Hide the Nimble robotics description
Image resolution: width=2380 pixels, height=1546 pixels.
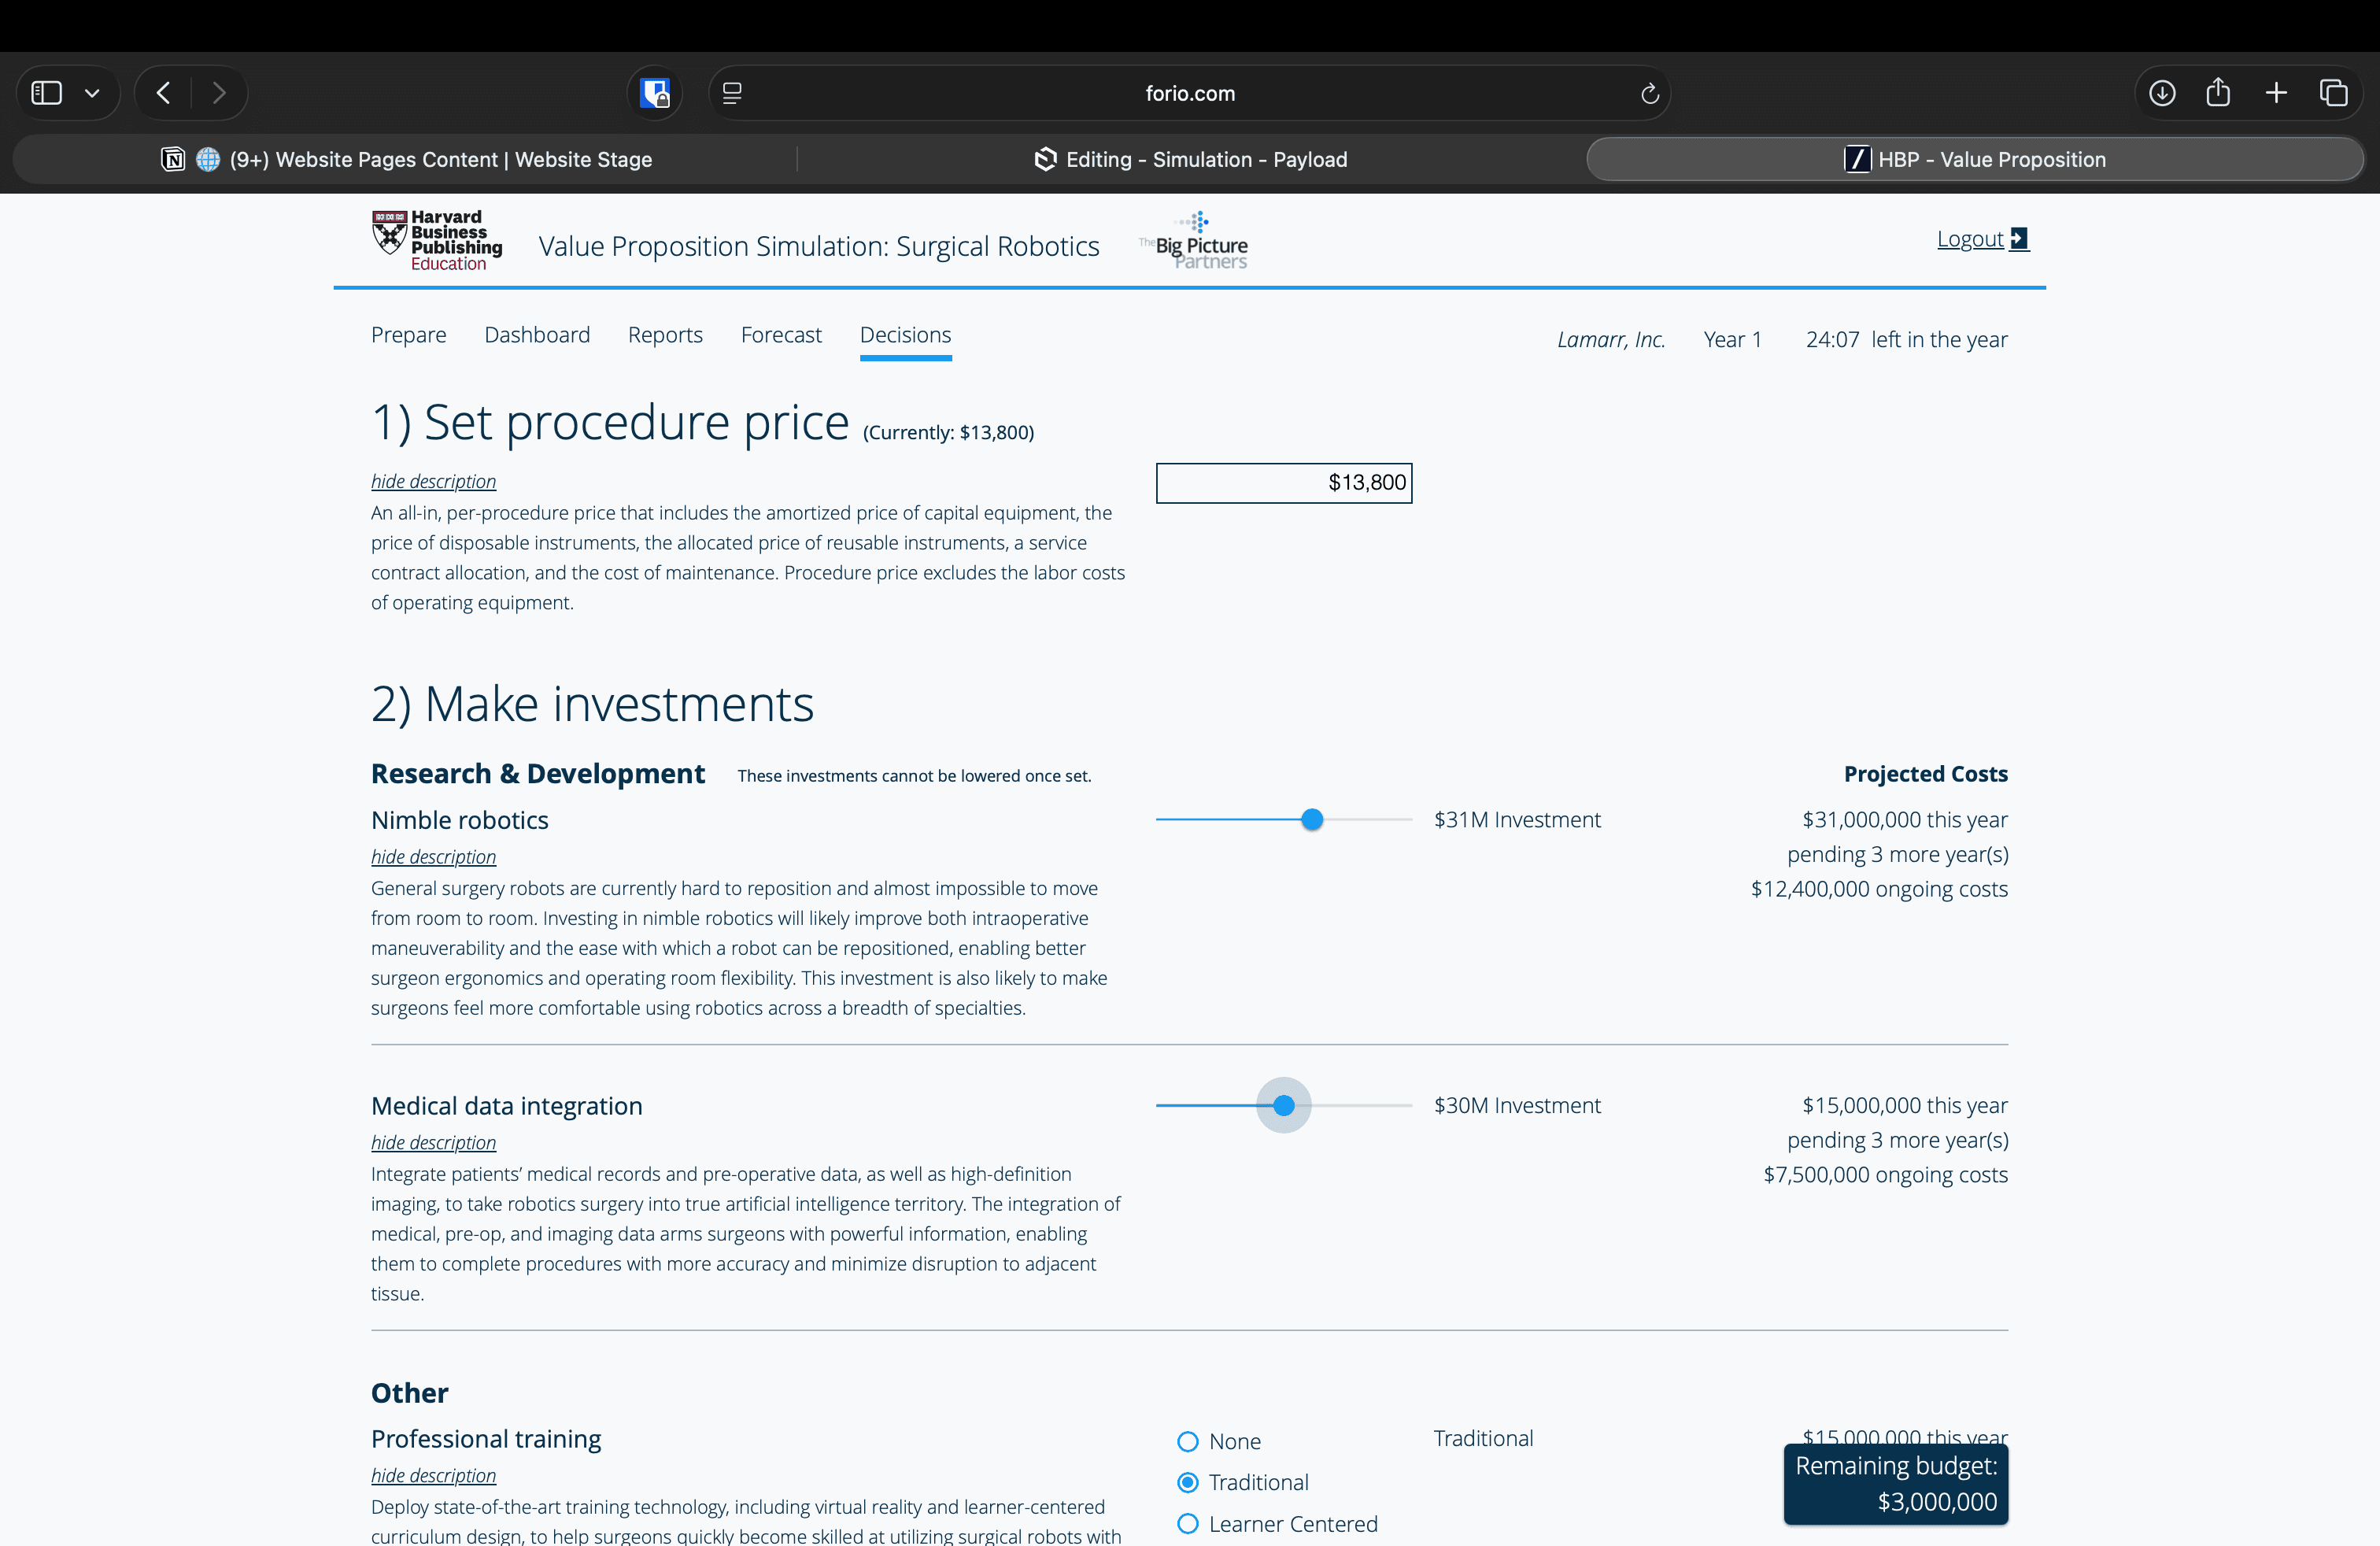[433, 856]
